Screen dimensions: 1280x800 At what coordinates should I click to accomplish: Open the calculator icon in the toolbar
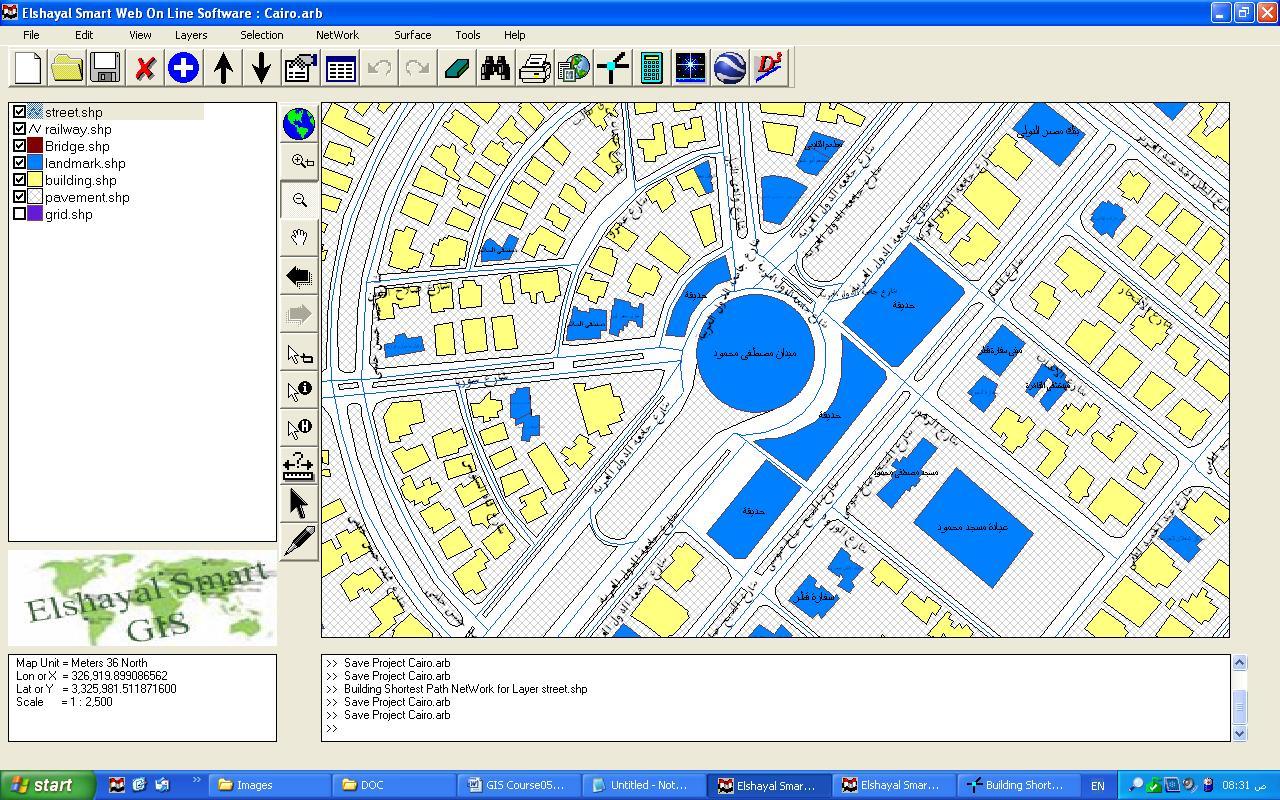point(652,68)
